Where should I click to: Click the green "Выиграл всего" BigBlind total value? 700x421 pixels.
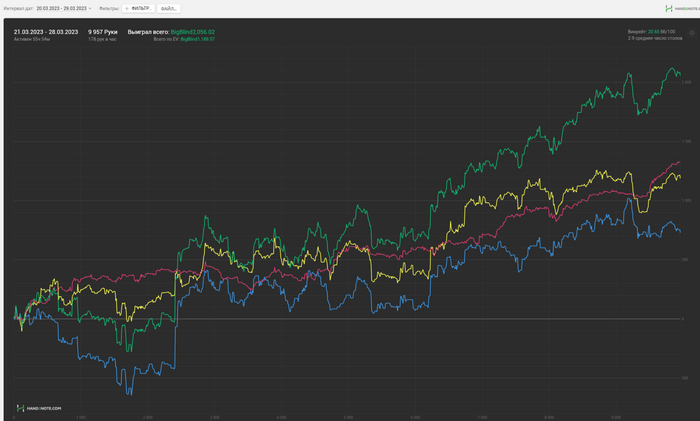(x=193, y=32)
